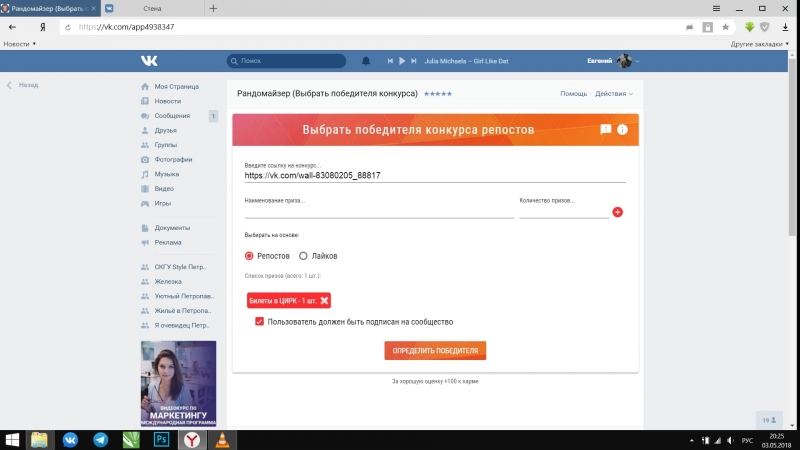Expand the Евгений profile menu
This screenshot has width=800, height=450.
coord(613,61)
